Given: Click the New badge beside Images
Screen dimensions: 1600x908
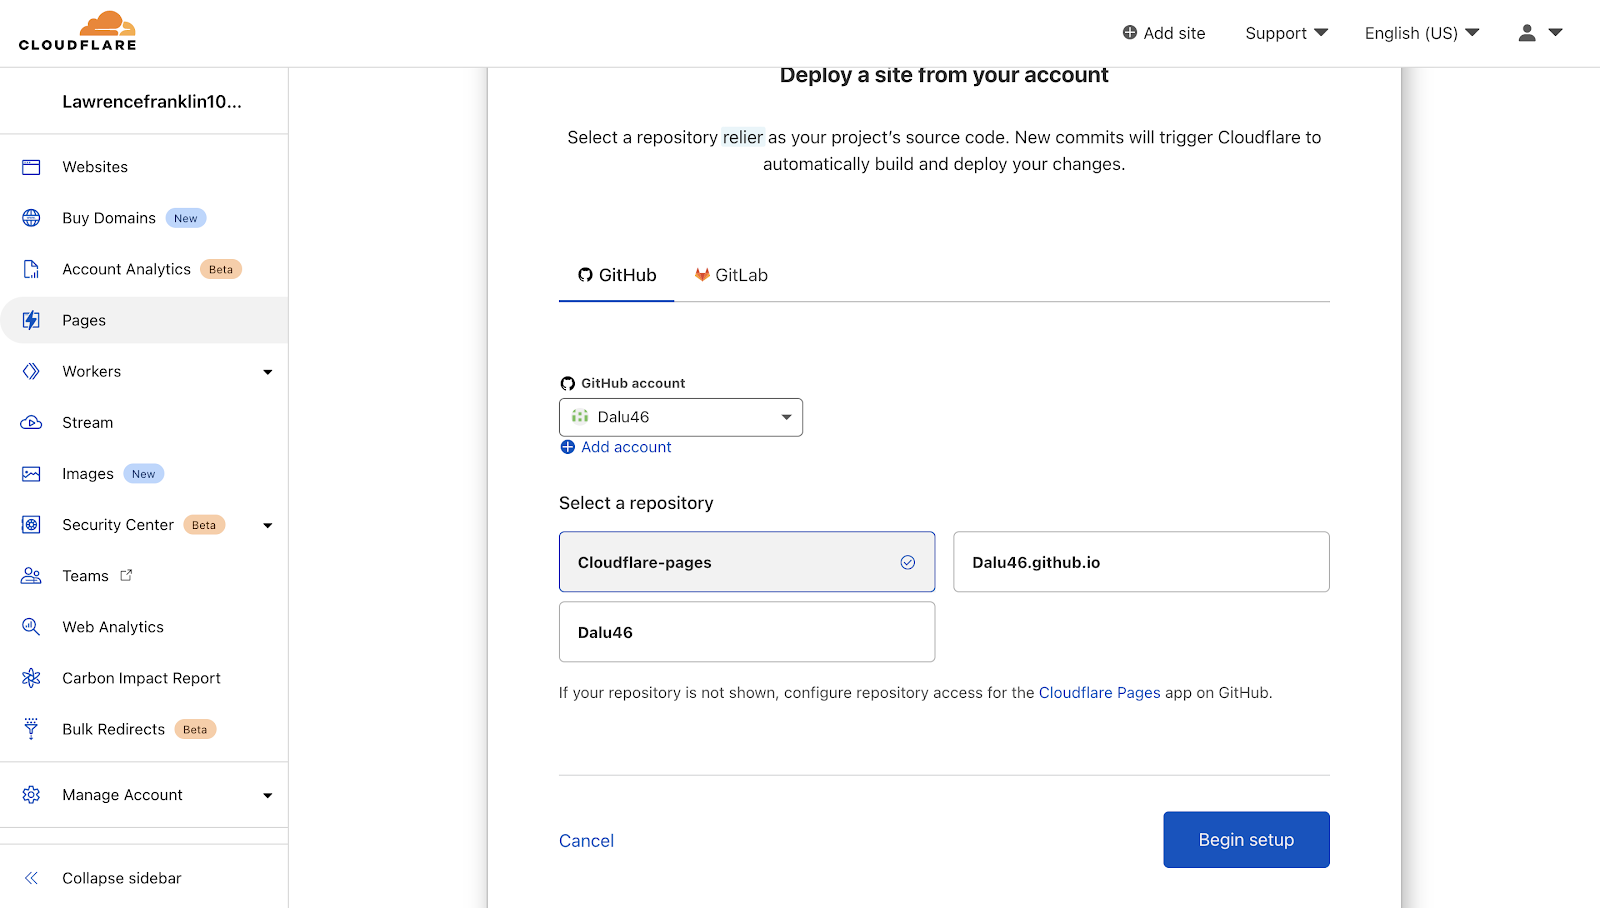Looking at the screenshot, I should coord(144,474).
